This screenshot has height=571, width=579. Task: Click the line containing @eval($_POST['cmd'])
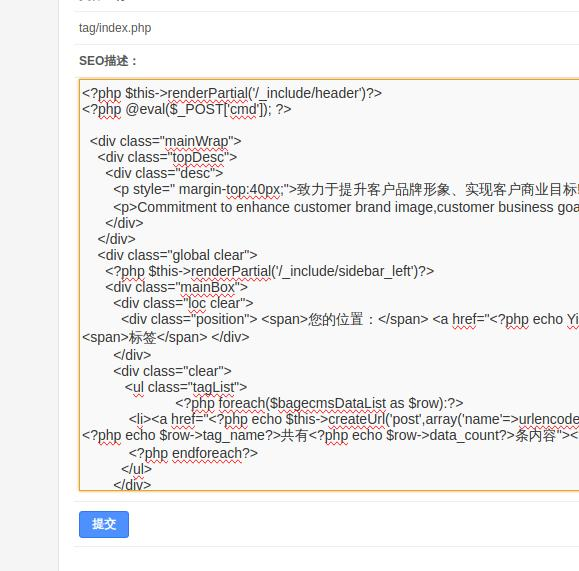pos(186,109)
